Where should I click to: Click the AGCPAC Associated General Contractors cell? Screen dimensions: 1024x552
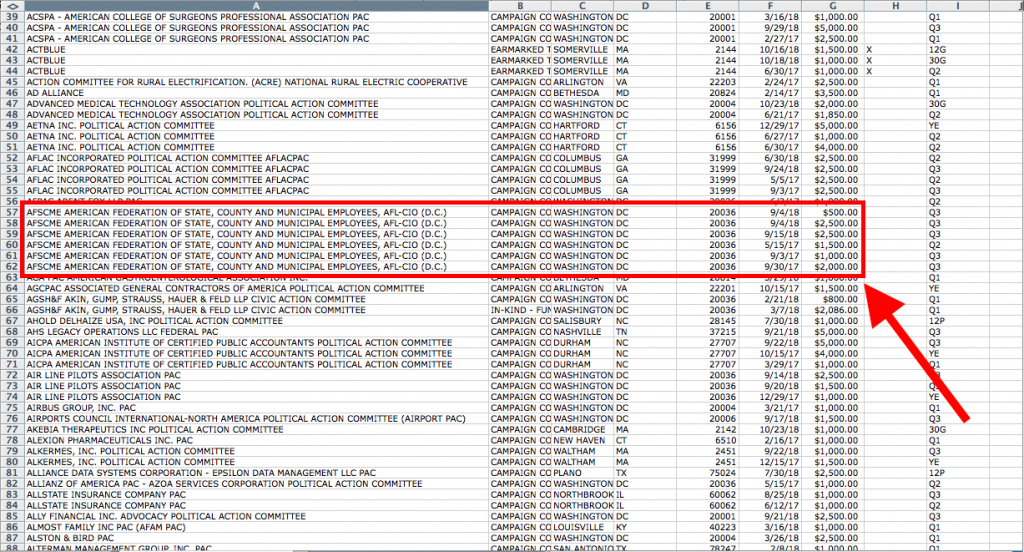pos(257,288)
